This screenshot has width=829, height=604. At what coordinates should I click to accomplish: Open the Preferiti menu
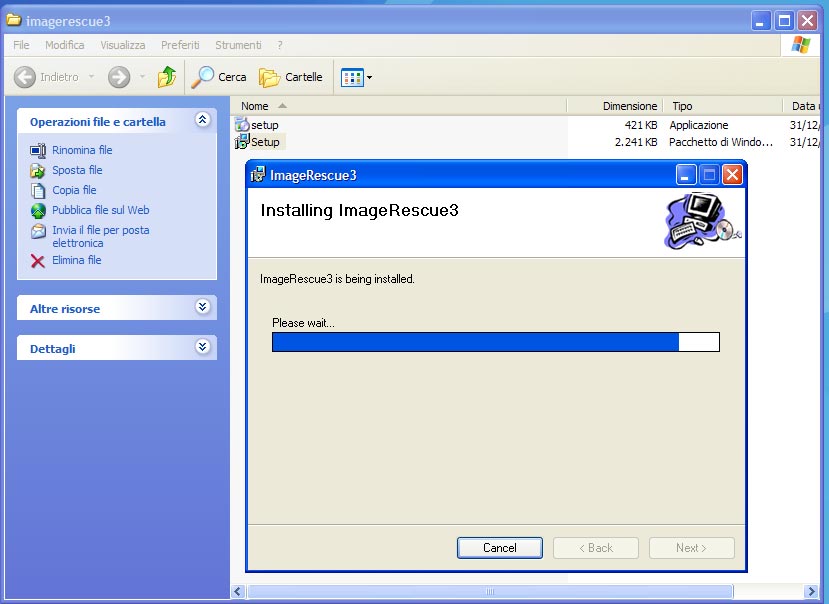(180, 45)
